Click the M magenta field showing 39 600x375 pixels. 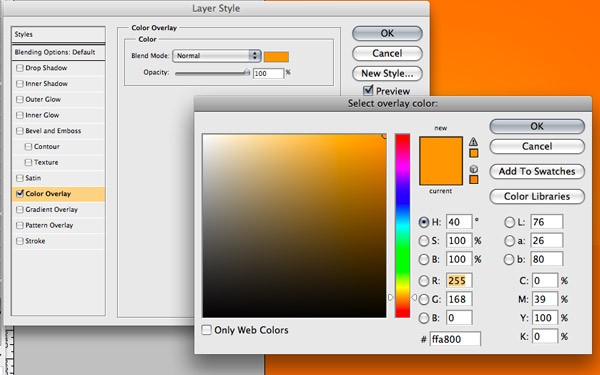pyautogui.click(x=544, y=299)
